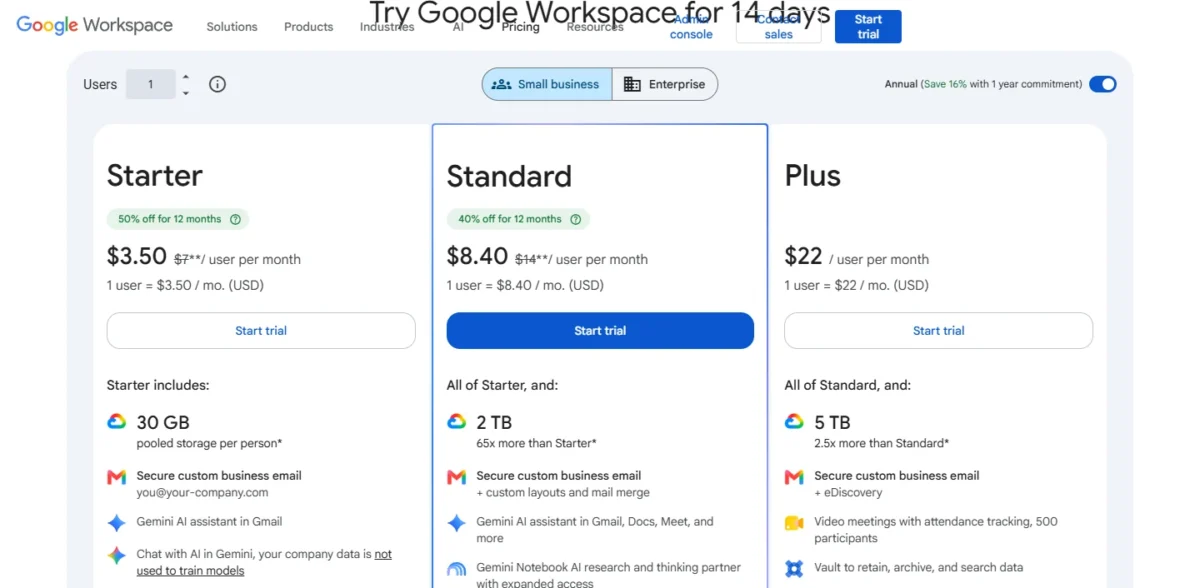1200x588 pixels.
Task: Click 'pooled storage per person*' text
Action: 209,443
